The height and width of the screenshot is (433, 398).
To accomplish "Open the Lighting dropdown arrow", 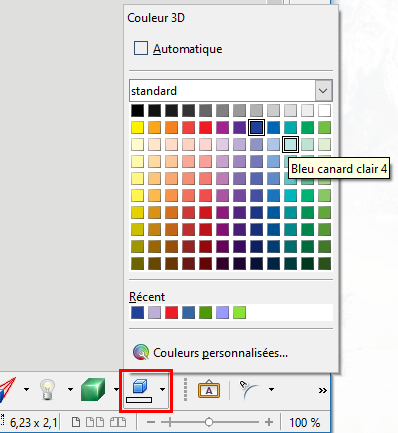I will [x=70, y=389].
